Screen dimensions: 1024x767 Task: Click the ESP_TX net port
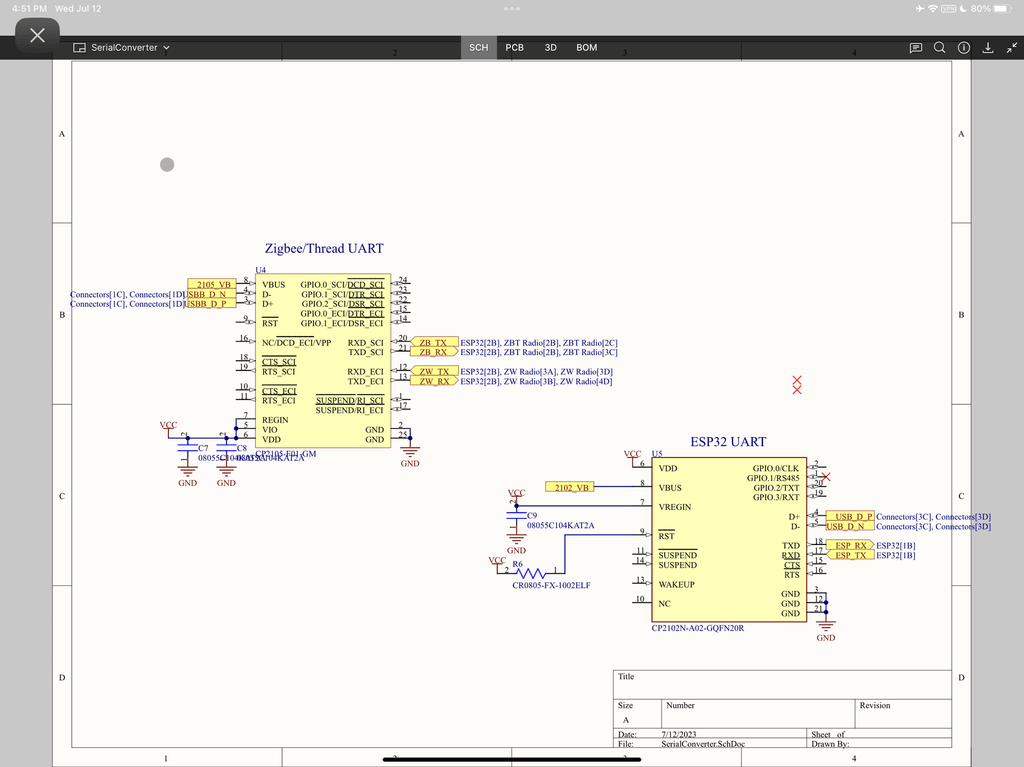(x=850, y=555)
